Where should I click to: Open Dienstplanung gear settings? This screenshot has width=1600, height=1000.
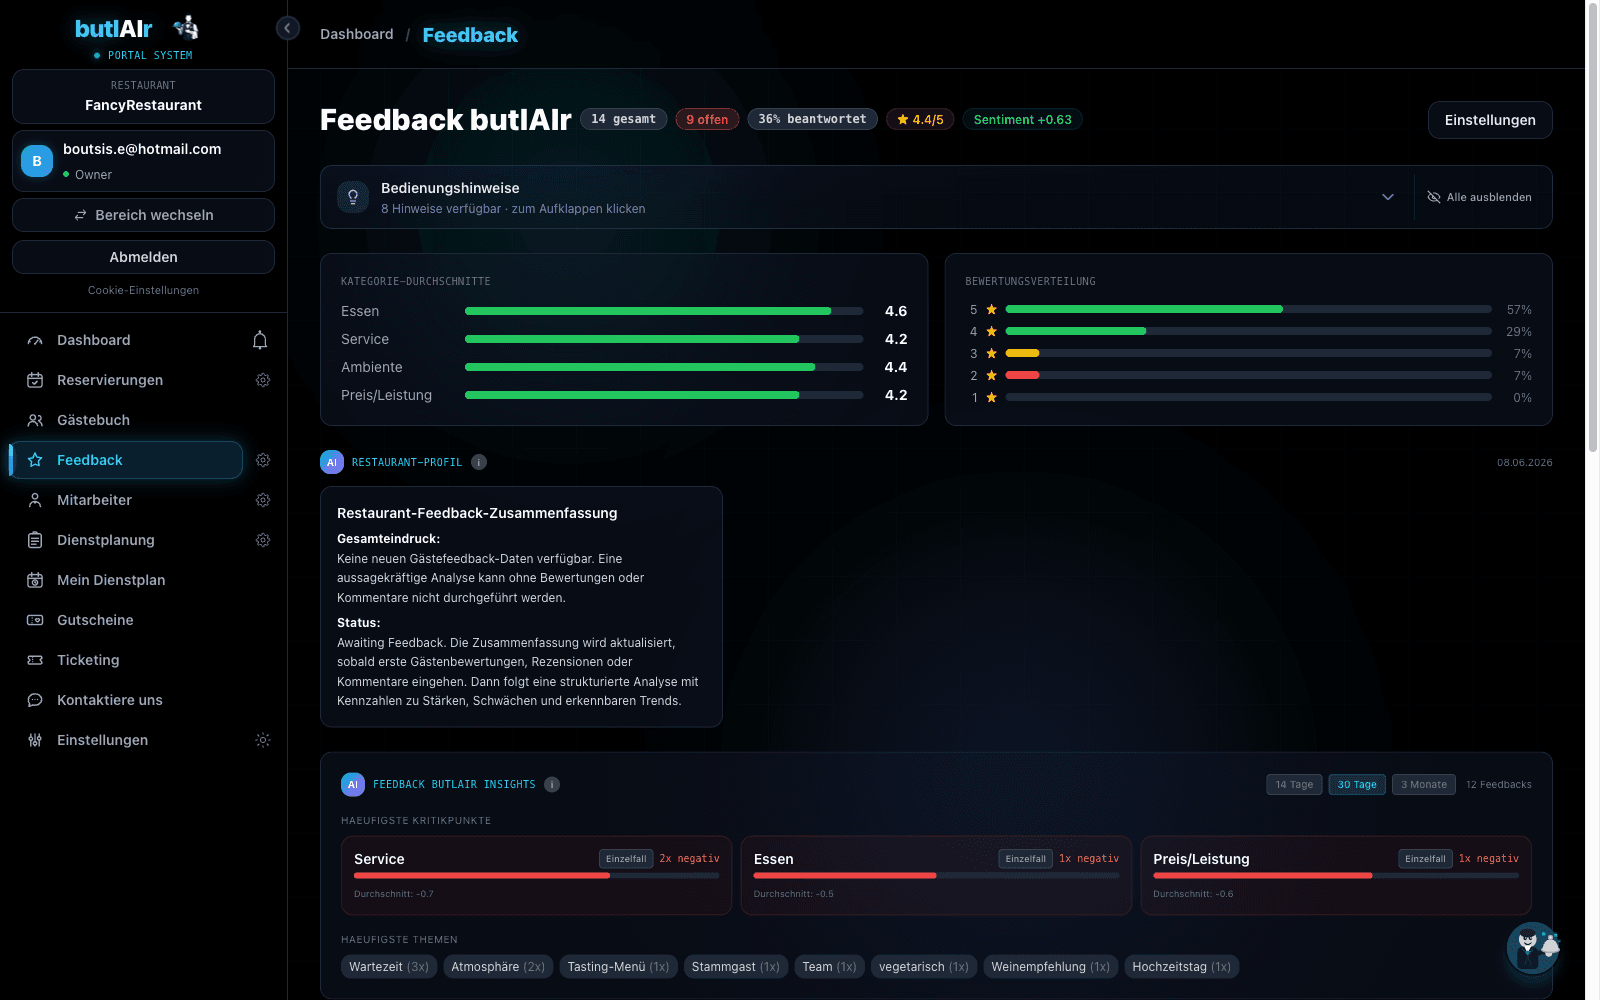tap(263, 540)
